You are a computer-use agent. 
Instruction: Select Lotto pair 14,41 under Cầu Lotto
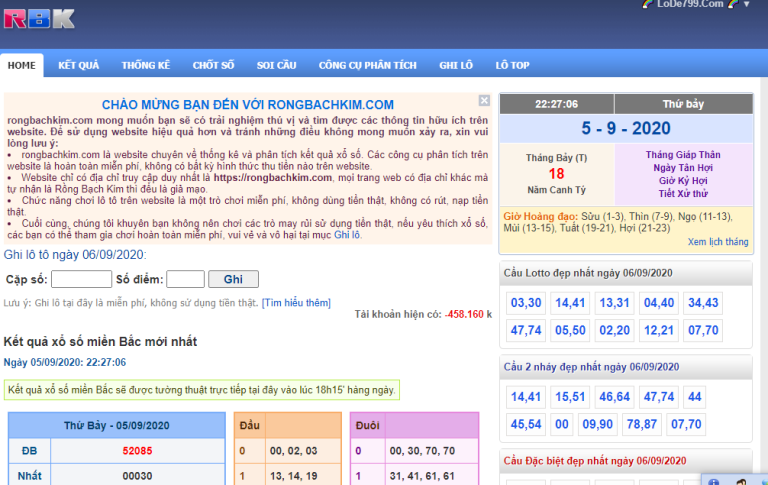570,303
